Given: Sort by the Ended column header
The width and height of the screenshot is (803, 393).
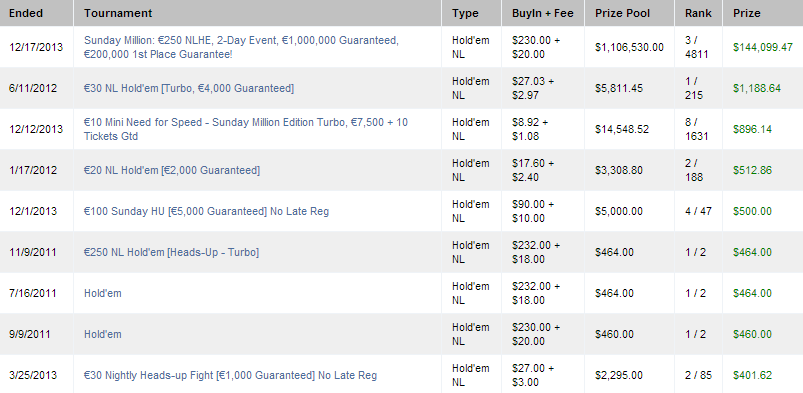Looking at the screenshot, I should click(26, 13).
